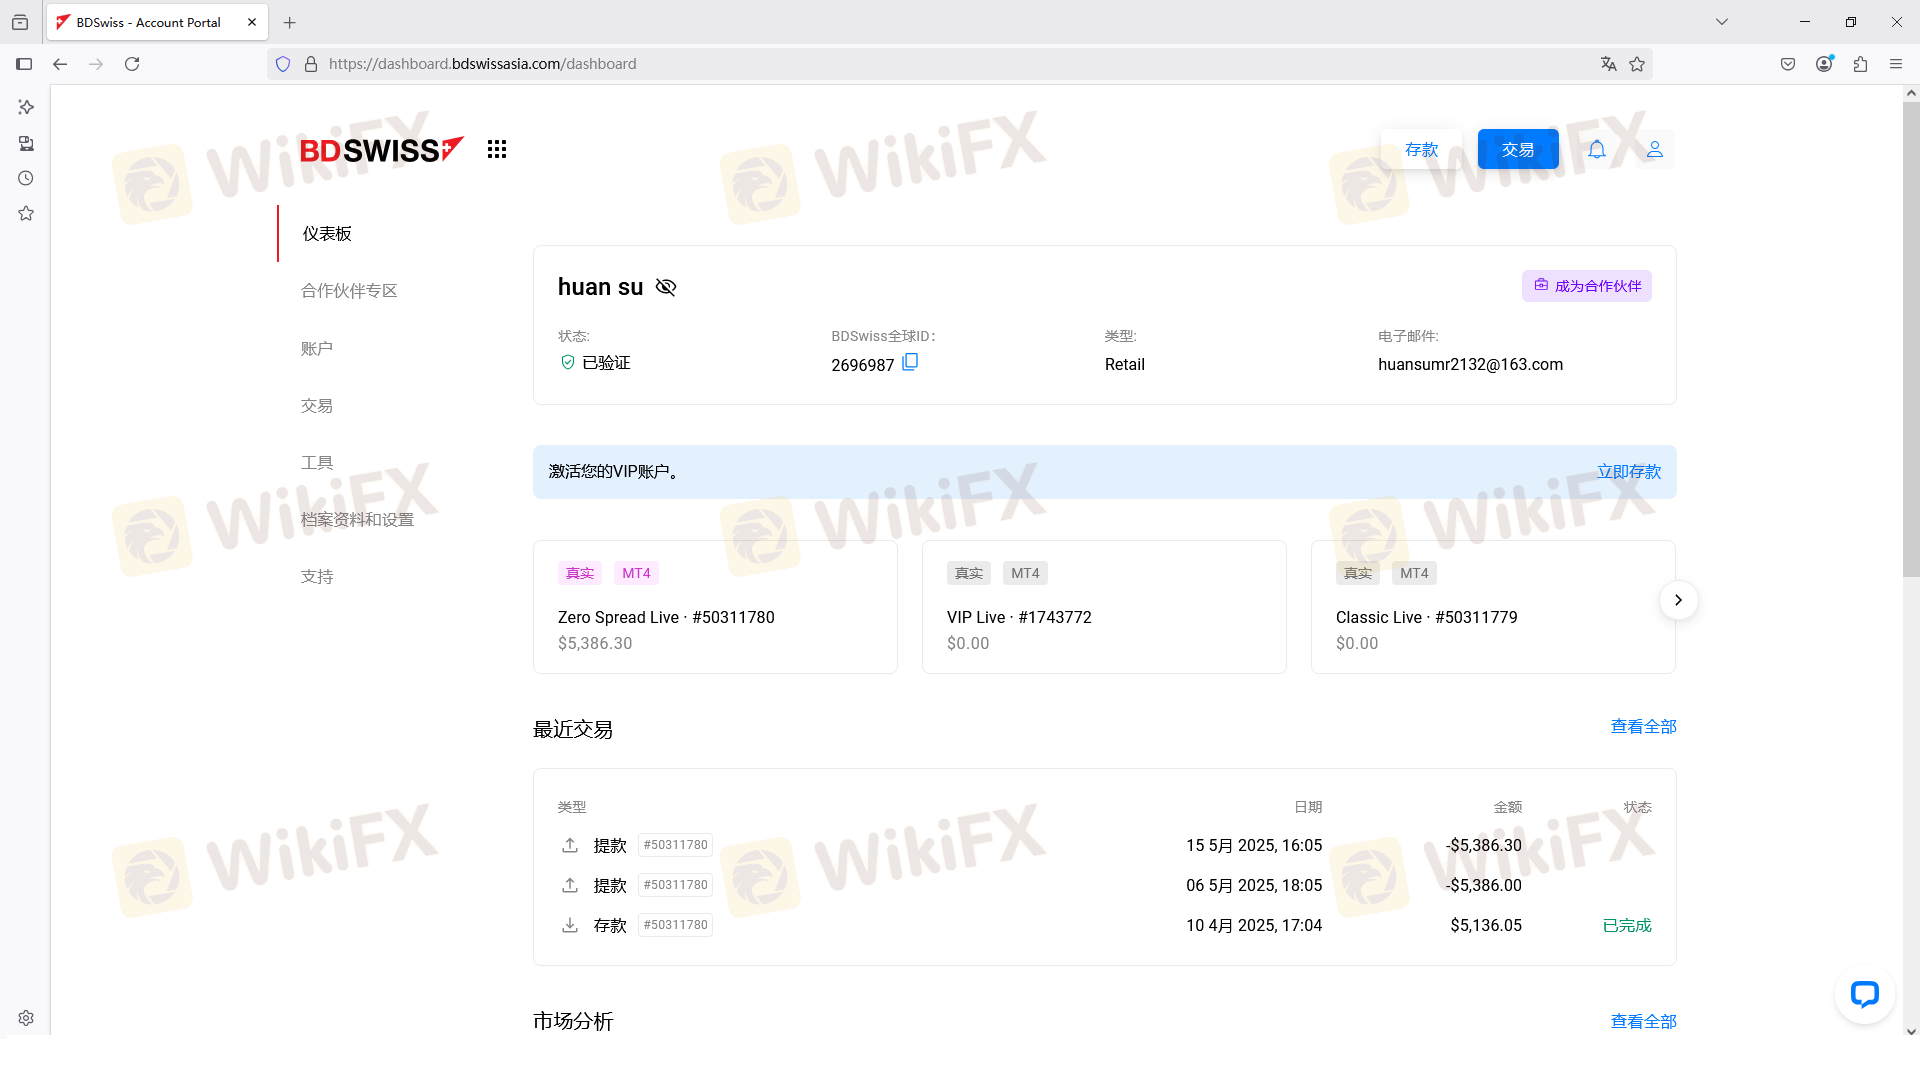Click the 已验证 verified status
1920x1080 pixels.
595,363
